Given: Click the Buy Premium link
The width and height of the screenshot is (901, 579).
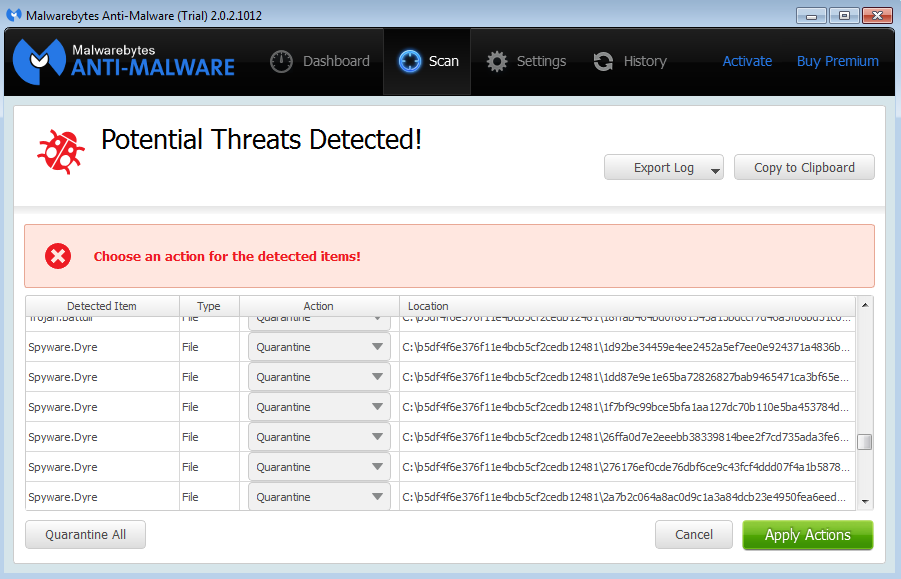Looking at the screenshot, I should coord(837,61).
